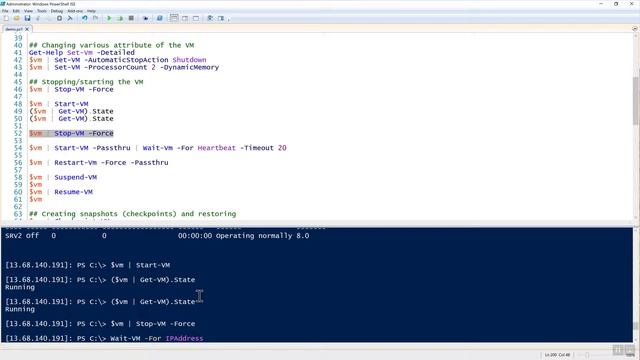Screen dimensions: 640x360
Task: Click the Undo arrow icon
Action: point(84,18)
